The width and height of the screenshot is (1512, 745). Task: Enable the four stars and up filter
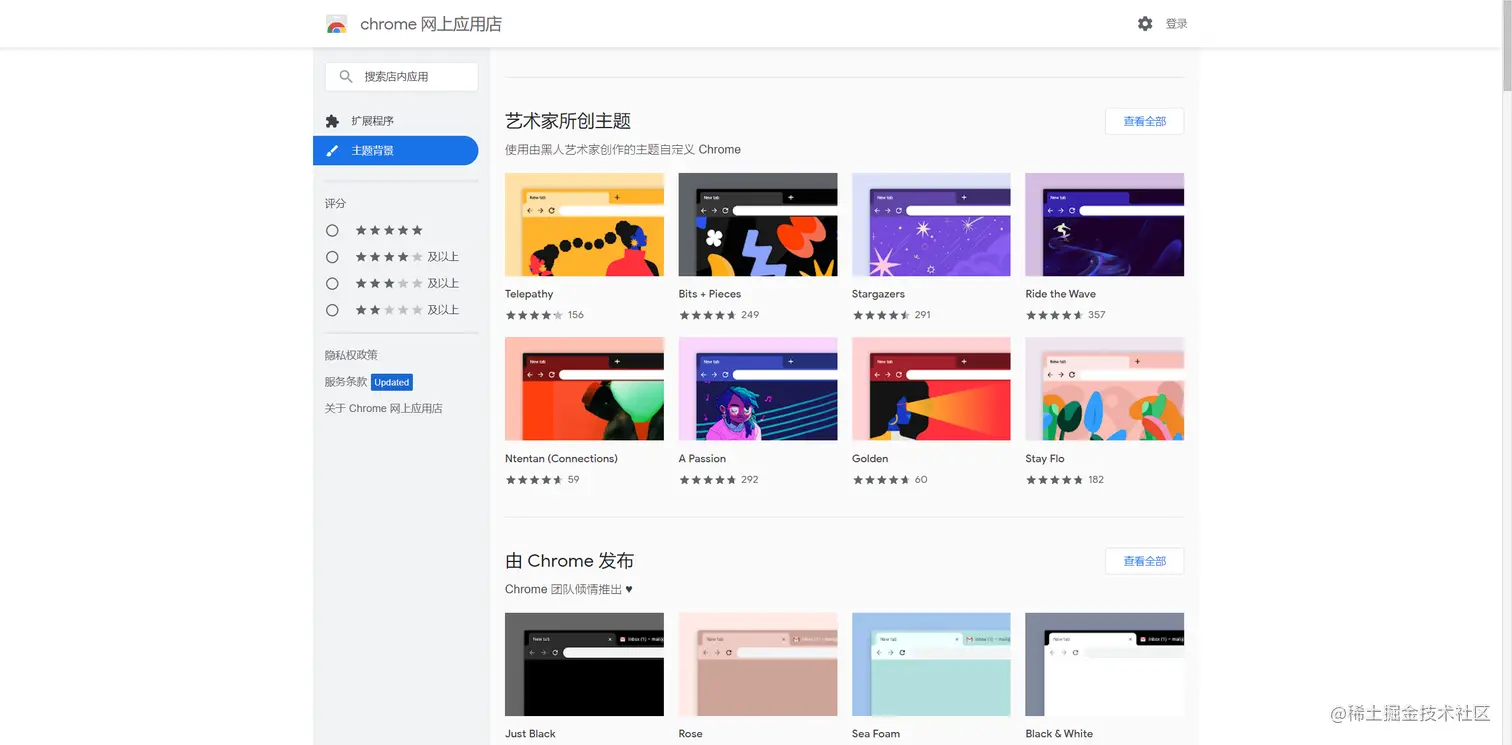332,256
